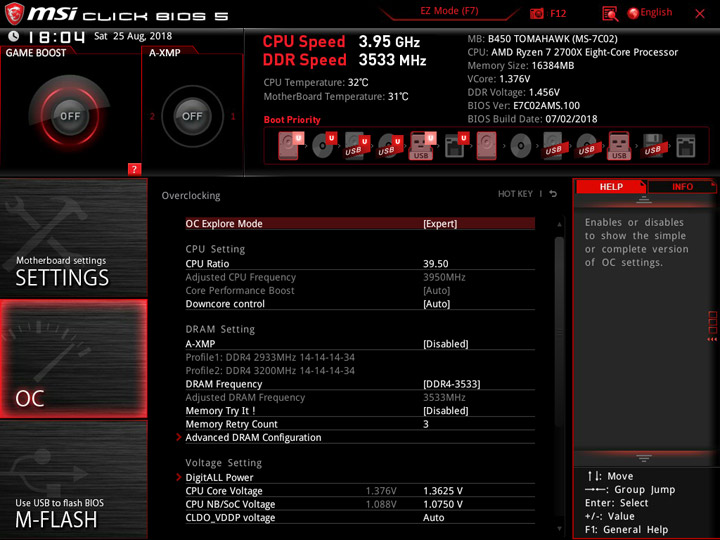Viewport: 720px width, 540px height.
Task: Select the UEFI USB hard disk boot icon
Action: tap(357, 146)
